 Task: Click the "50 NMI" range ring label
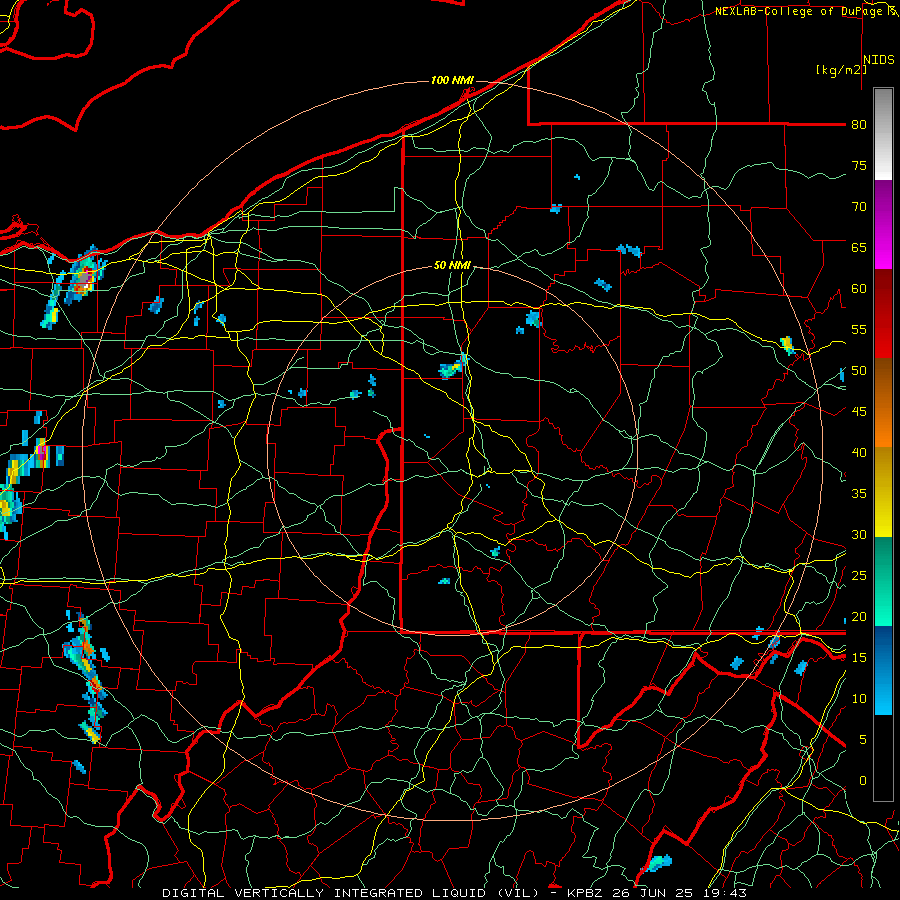452,265
